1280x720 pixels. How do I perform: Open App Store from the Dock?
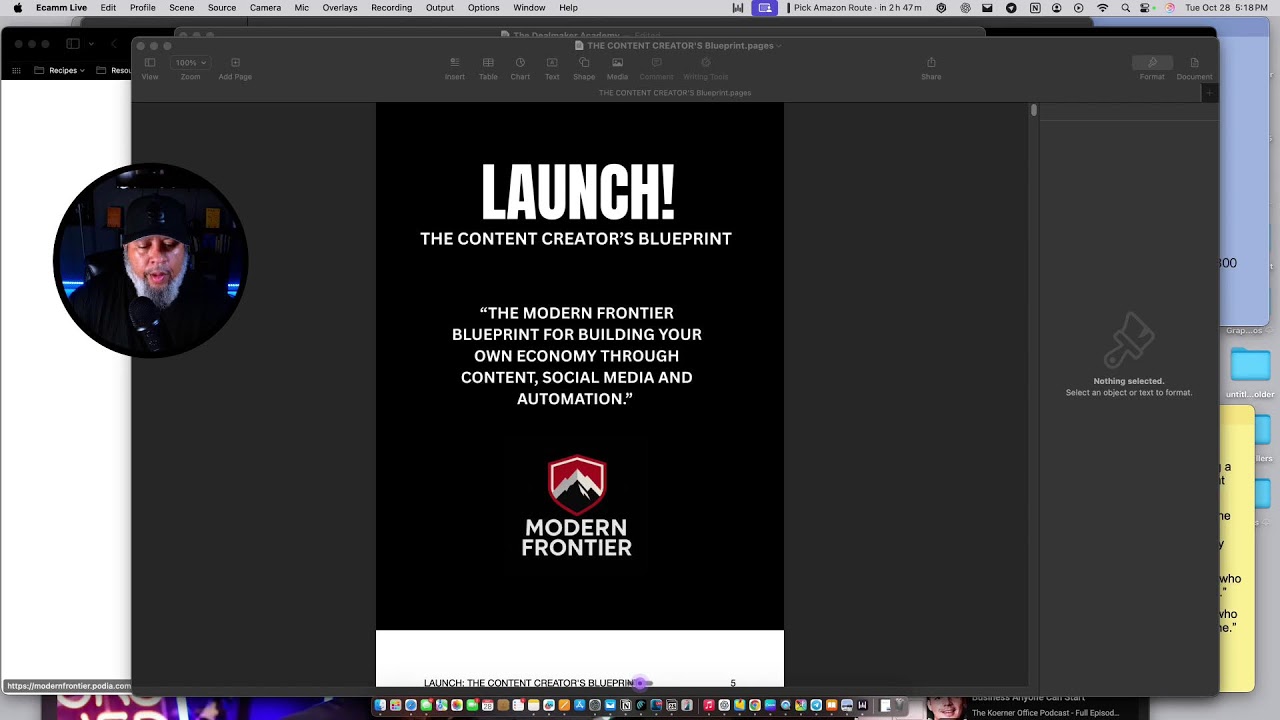coord(580,706)
